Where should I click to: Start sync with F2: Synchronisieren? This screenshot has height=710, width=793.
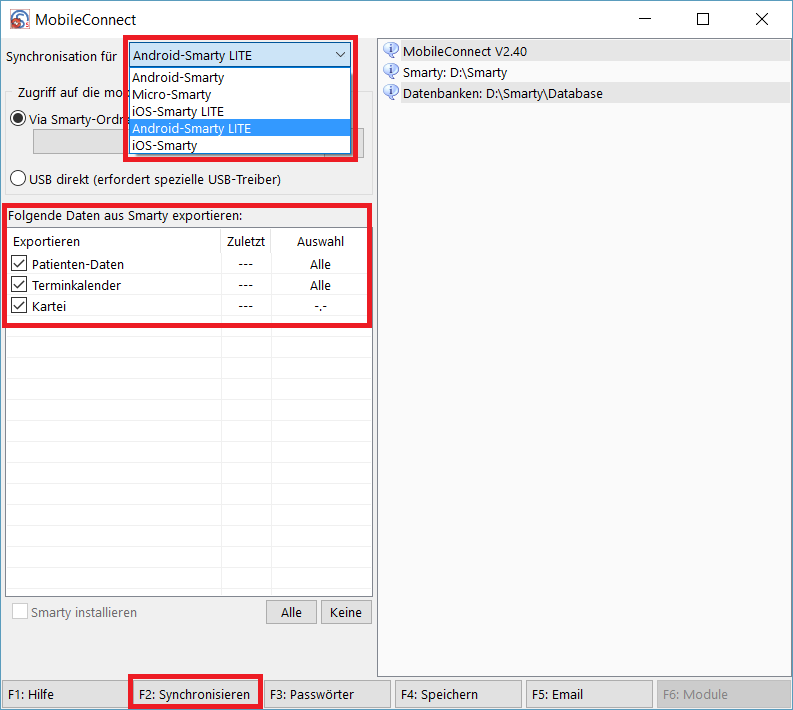(x=195, y=694)
